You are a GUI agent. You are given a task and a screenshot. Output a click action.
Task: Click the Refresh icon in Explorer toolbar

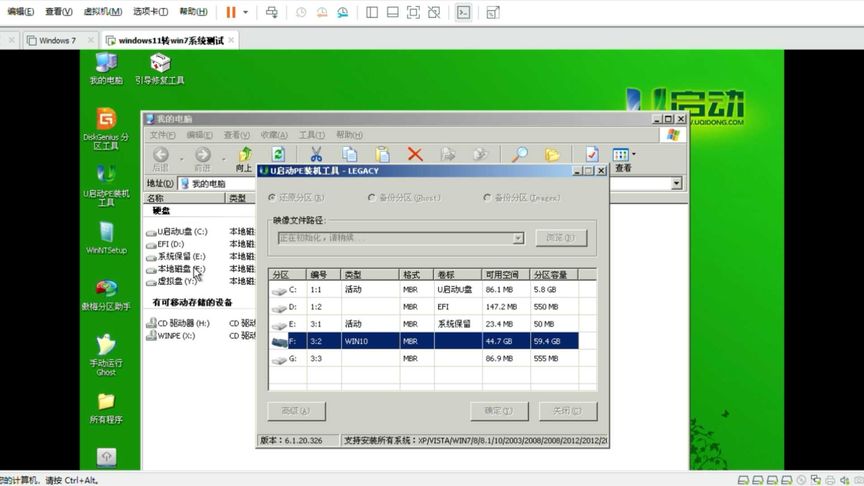(x=278, y=155)
